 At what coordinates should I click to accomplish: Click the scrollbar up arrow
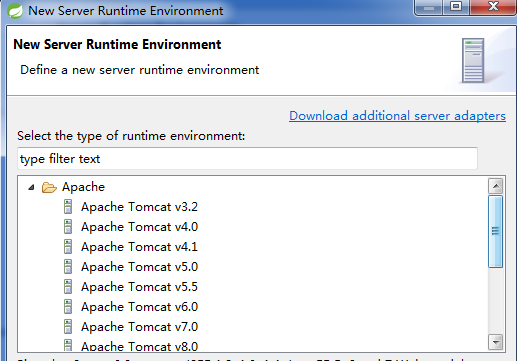point(496,186)
